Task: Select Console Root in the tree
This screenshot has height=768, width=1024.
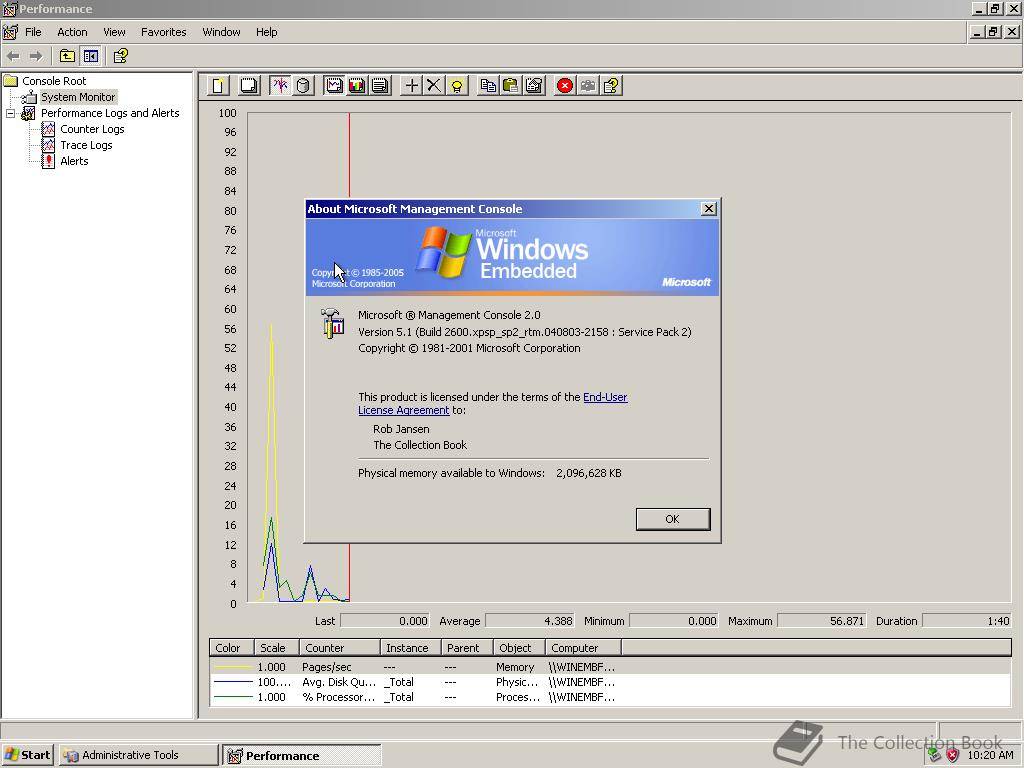Action: click(x=54, y=81)
